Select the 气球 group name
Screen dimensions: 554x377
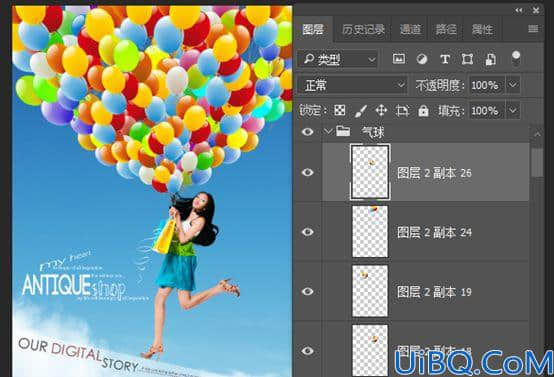[x=372, y=132]
